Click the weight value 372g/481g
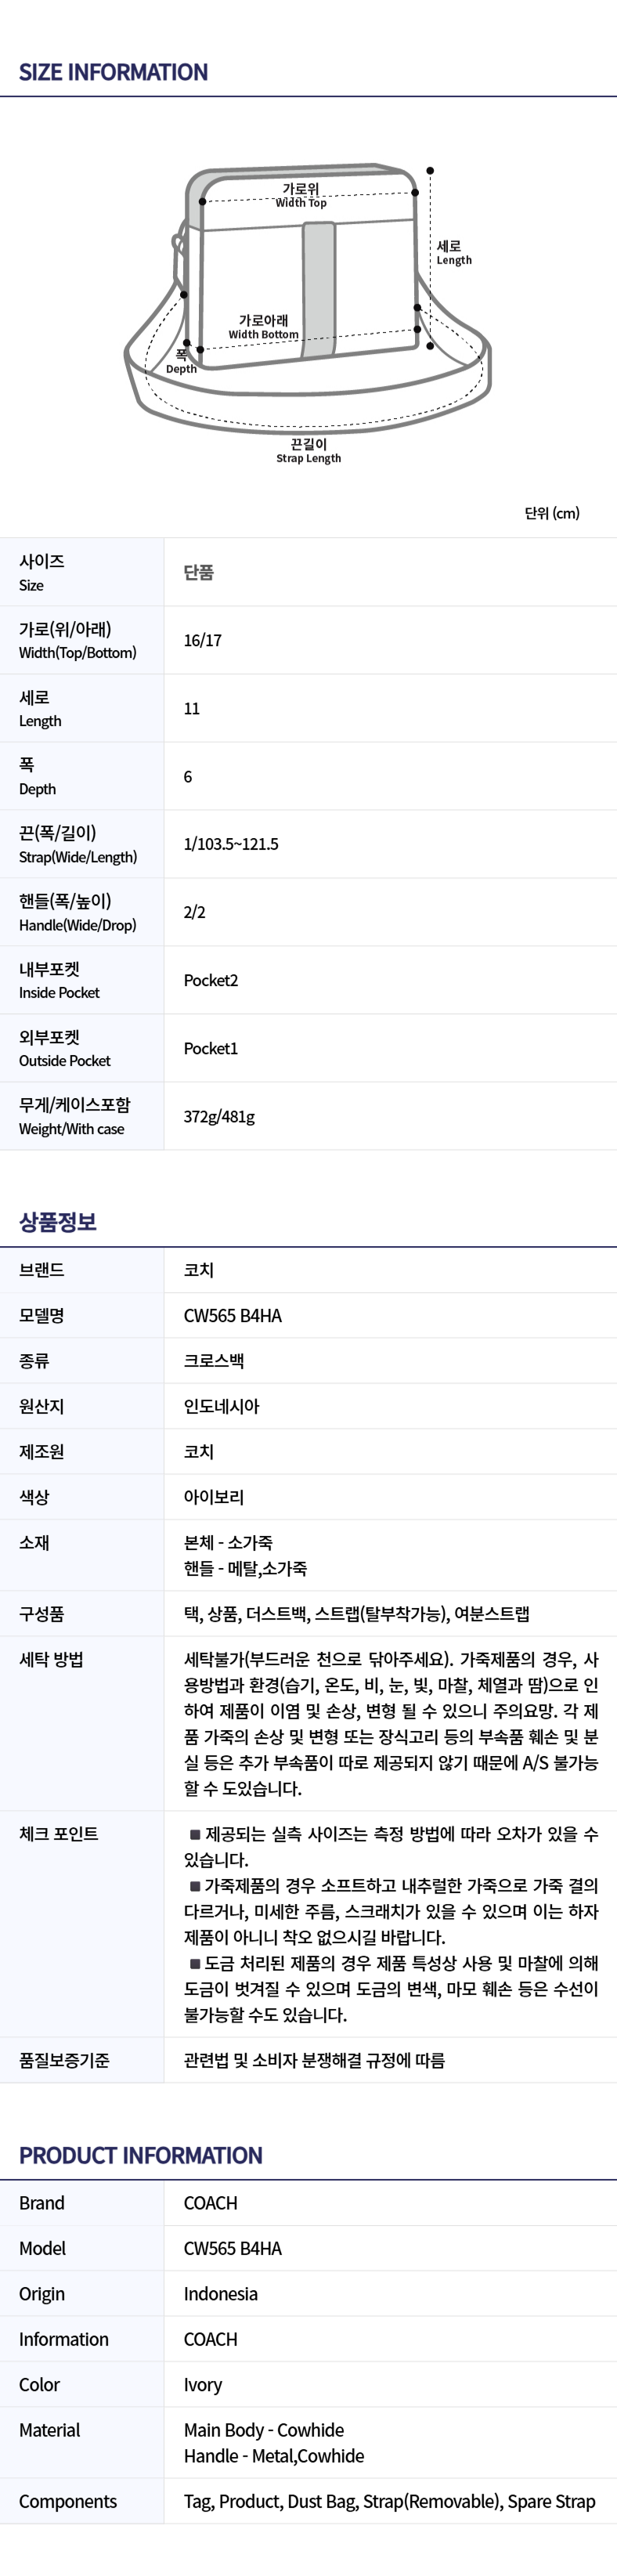The width and height of the screenshot is (617, 2576). click(x=219, y=1116)
